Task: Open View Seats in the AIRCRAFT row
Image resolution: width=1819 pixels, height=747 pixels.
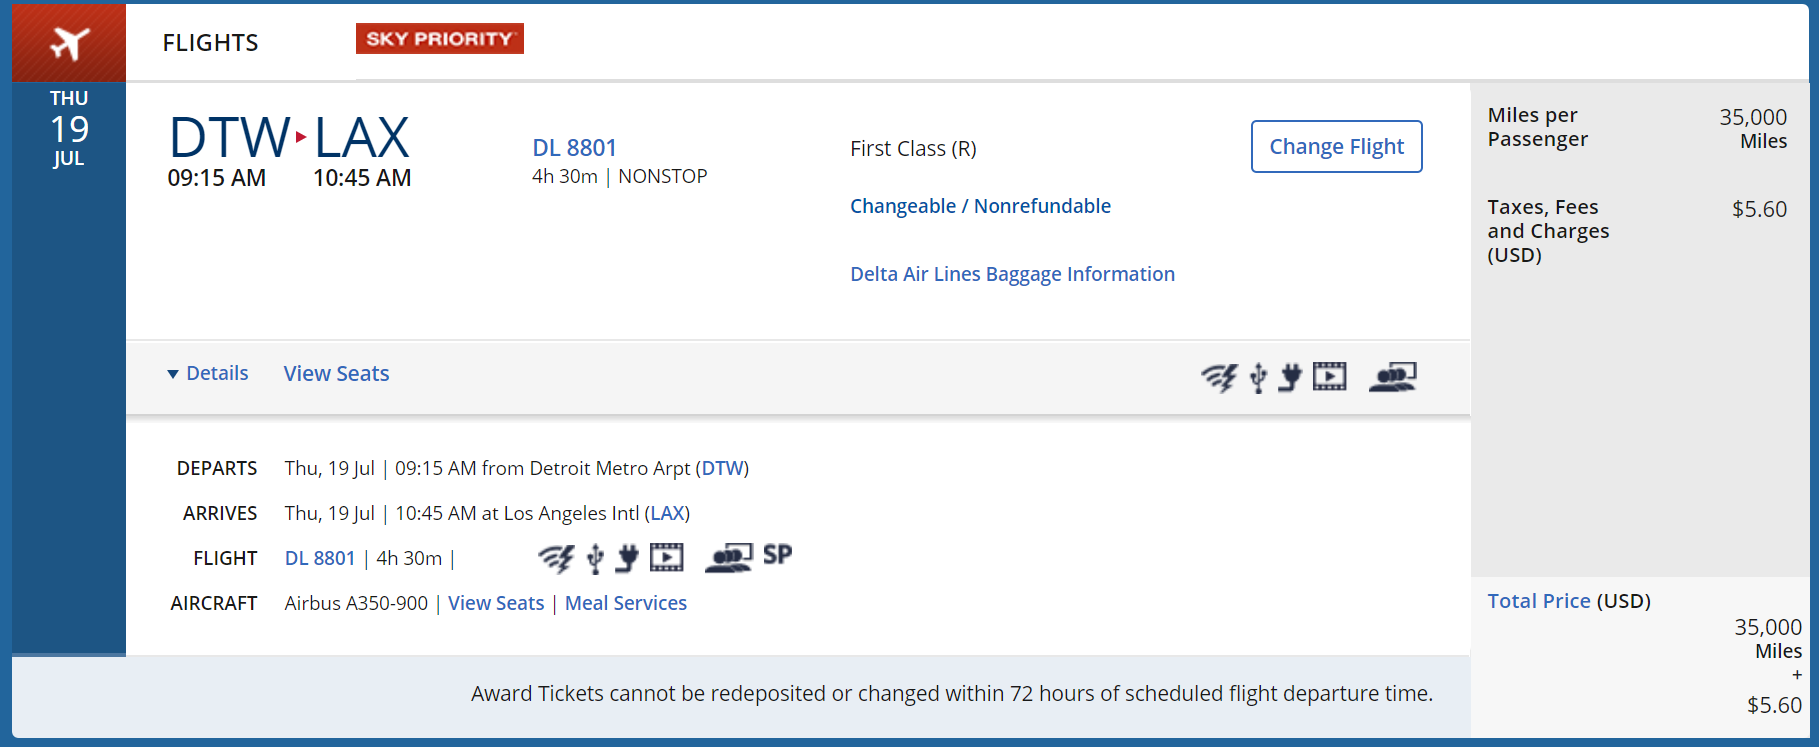Action: 496,603
